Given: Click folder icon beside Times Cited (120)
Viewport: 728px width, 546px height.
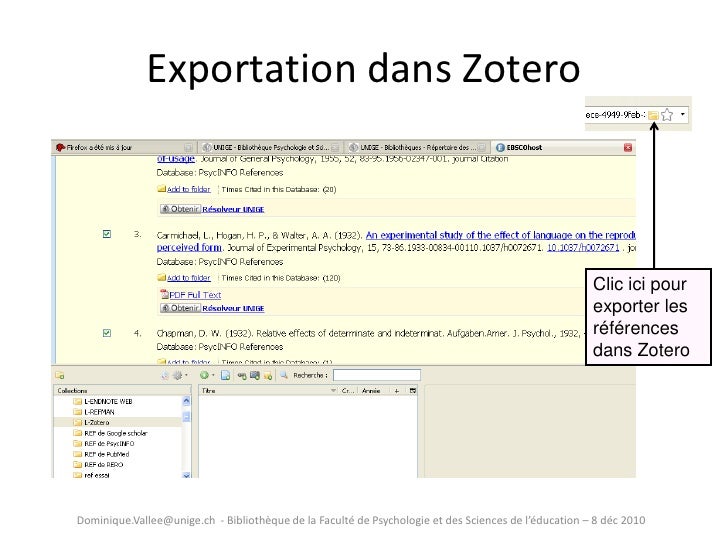Looking at the screenshot, I should coord(162,277).
